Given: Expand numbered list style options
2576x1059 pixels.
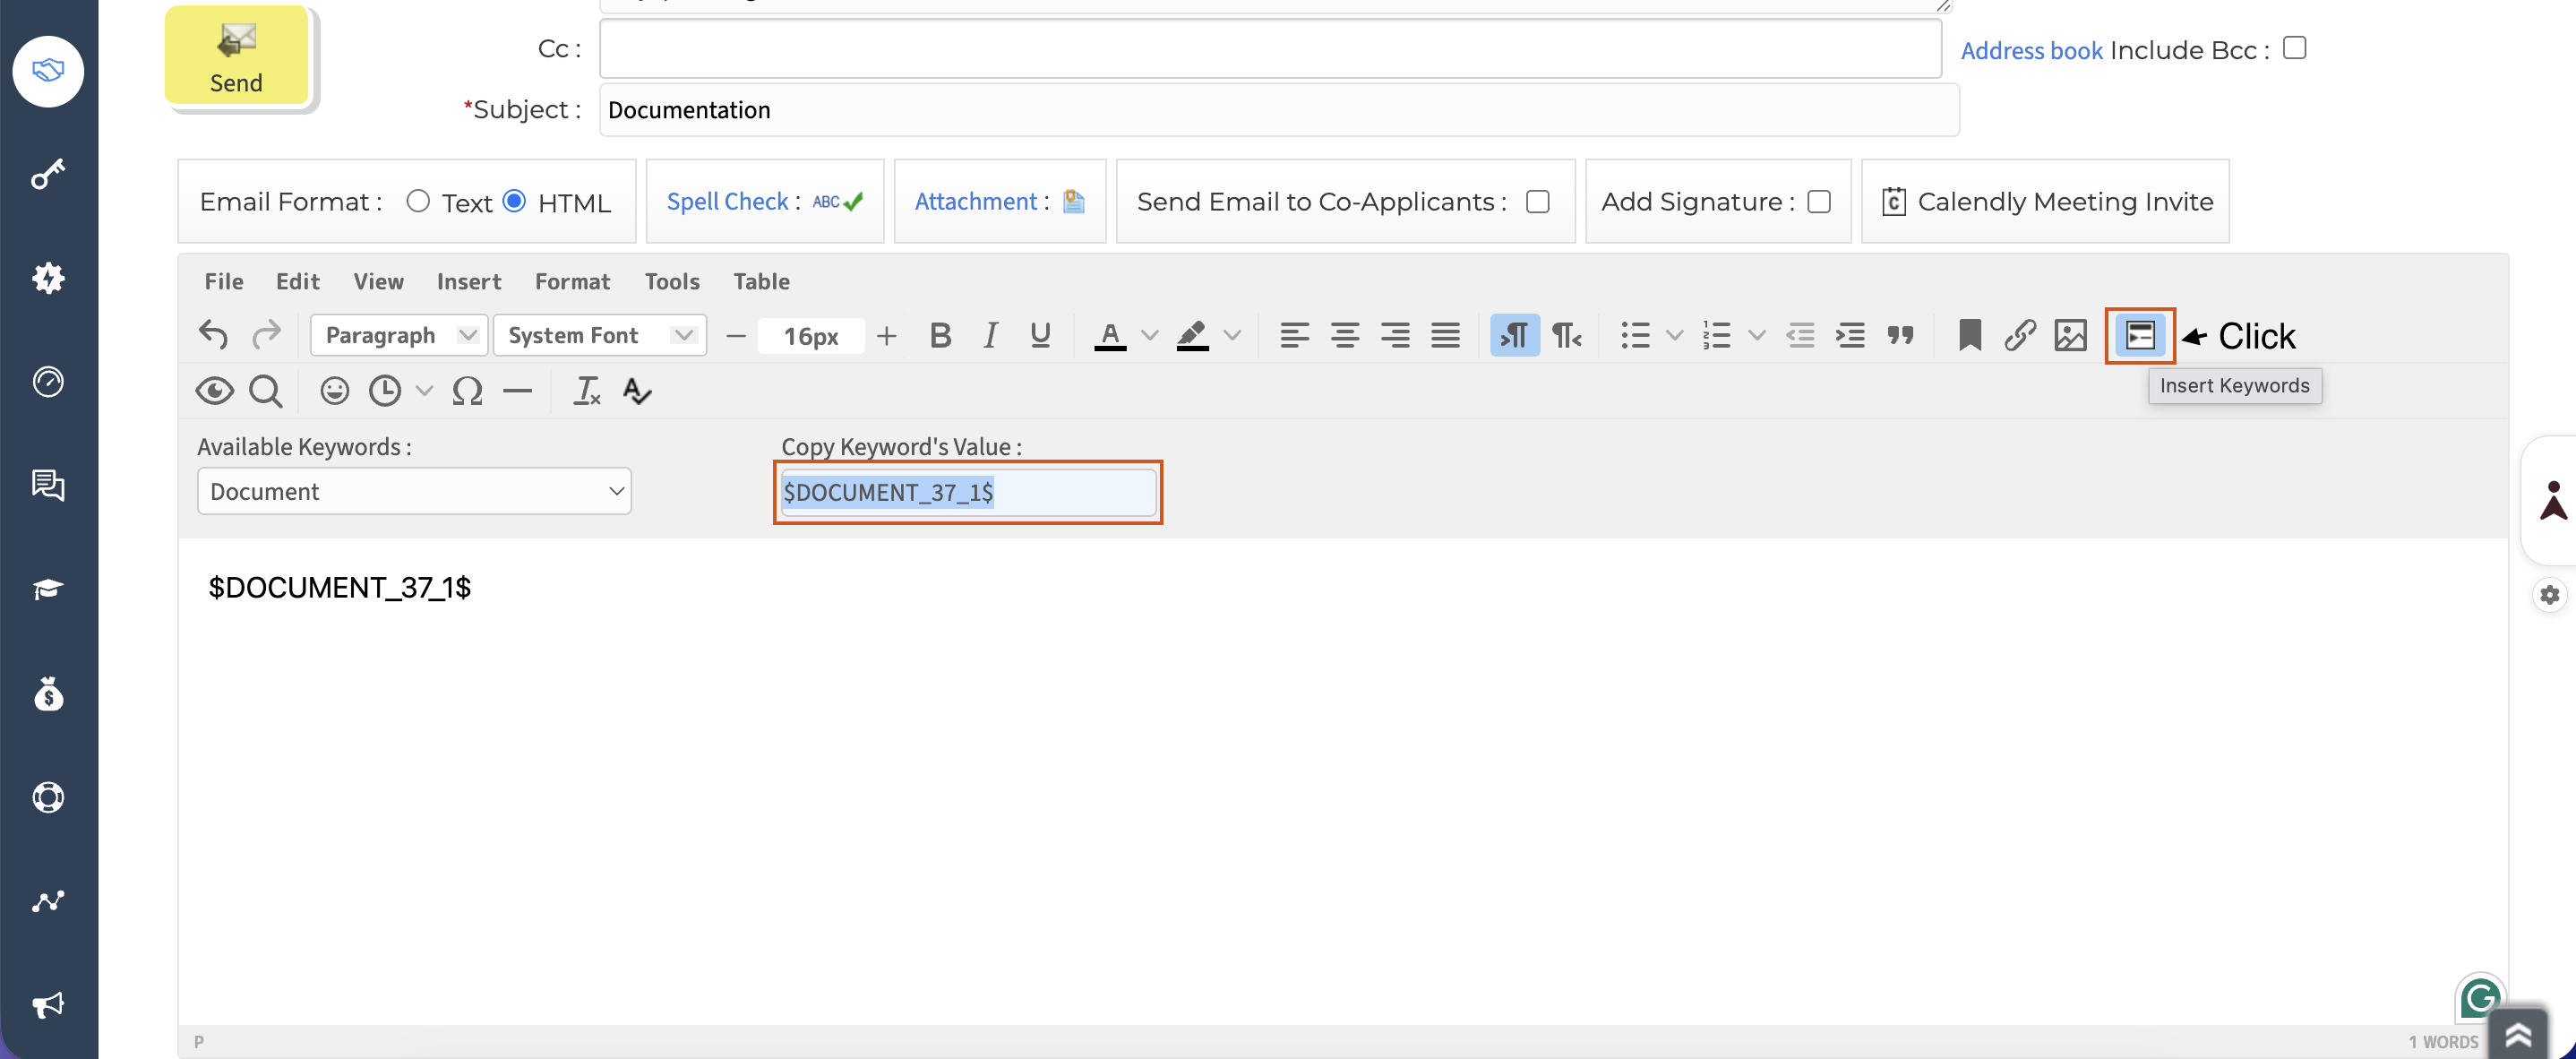Looking at the screenshot, I should [1756, 335].
